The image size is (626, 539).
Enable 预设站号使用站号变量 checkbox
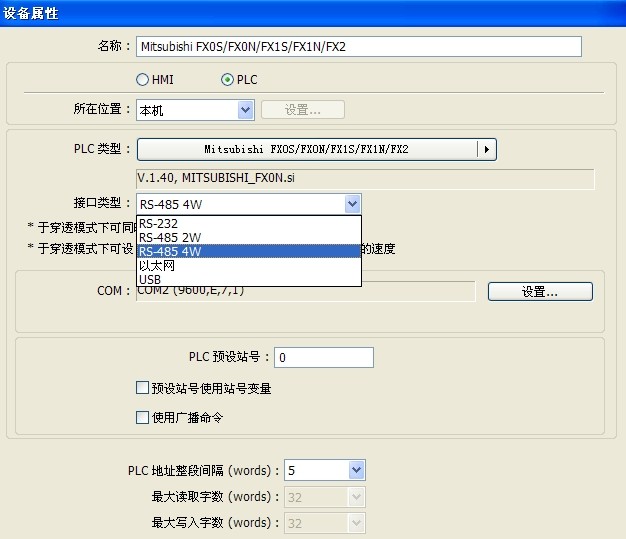(142, 388)
